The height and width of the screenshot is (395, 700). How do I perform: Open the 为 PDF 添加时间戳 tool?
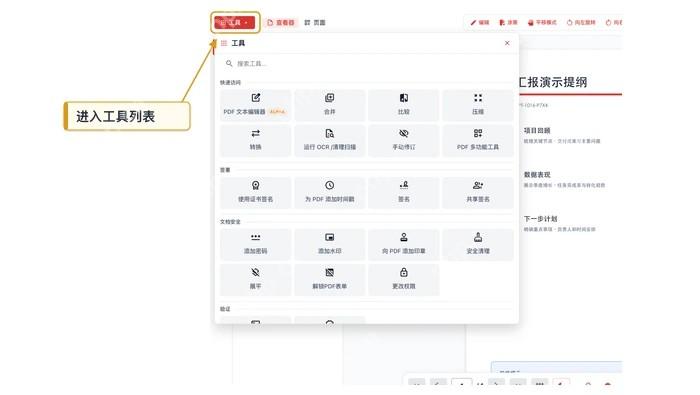pyautogui.click(x=329, y=192)
